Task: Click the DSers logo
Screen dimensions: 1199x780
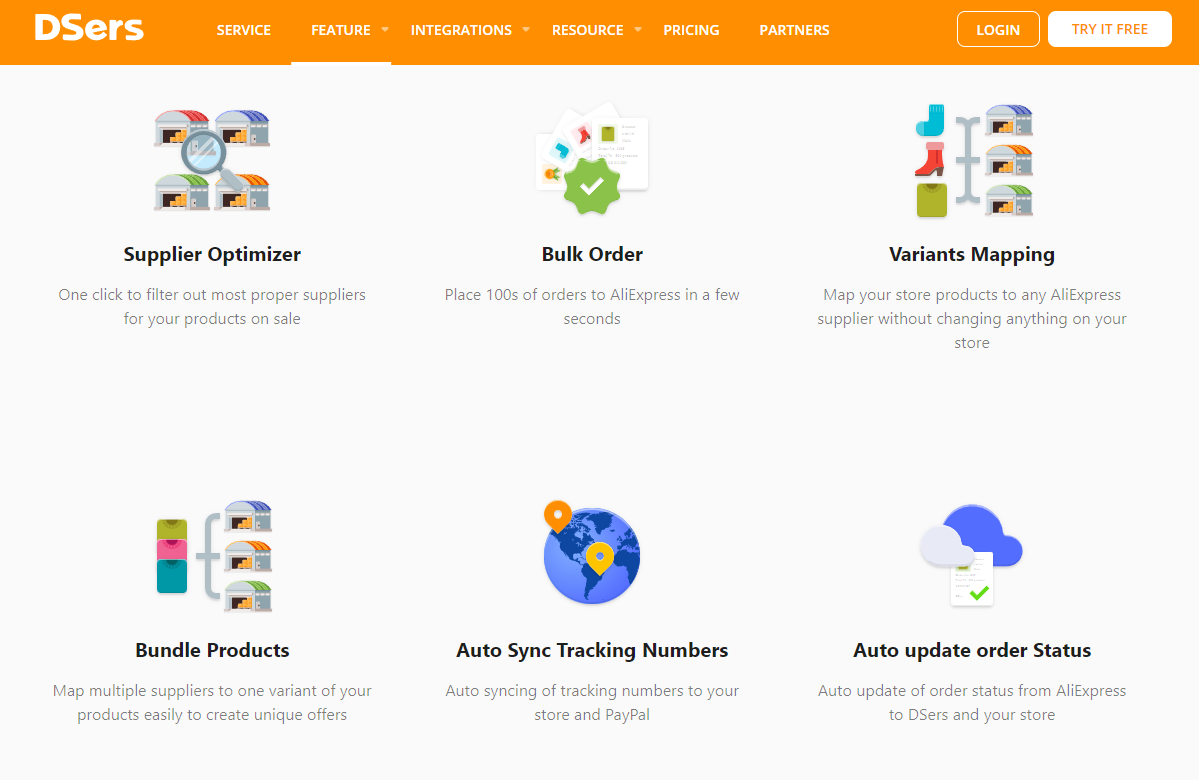Action: click(89, 29)
